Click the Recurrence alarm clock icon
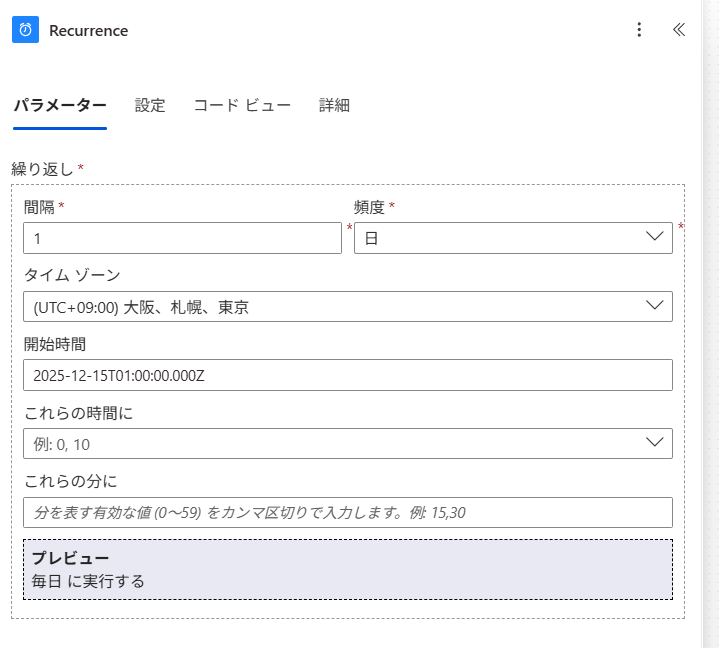The image size is (719, 648). point(25,30)
